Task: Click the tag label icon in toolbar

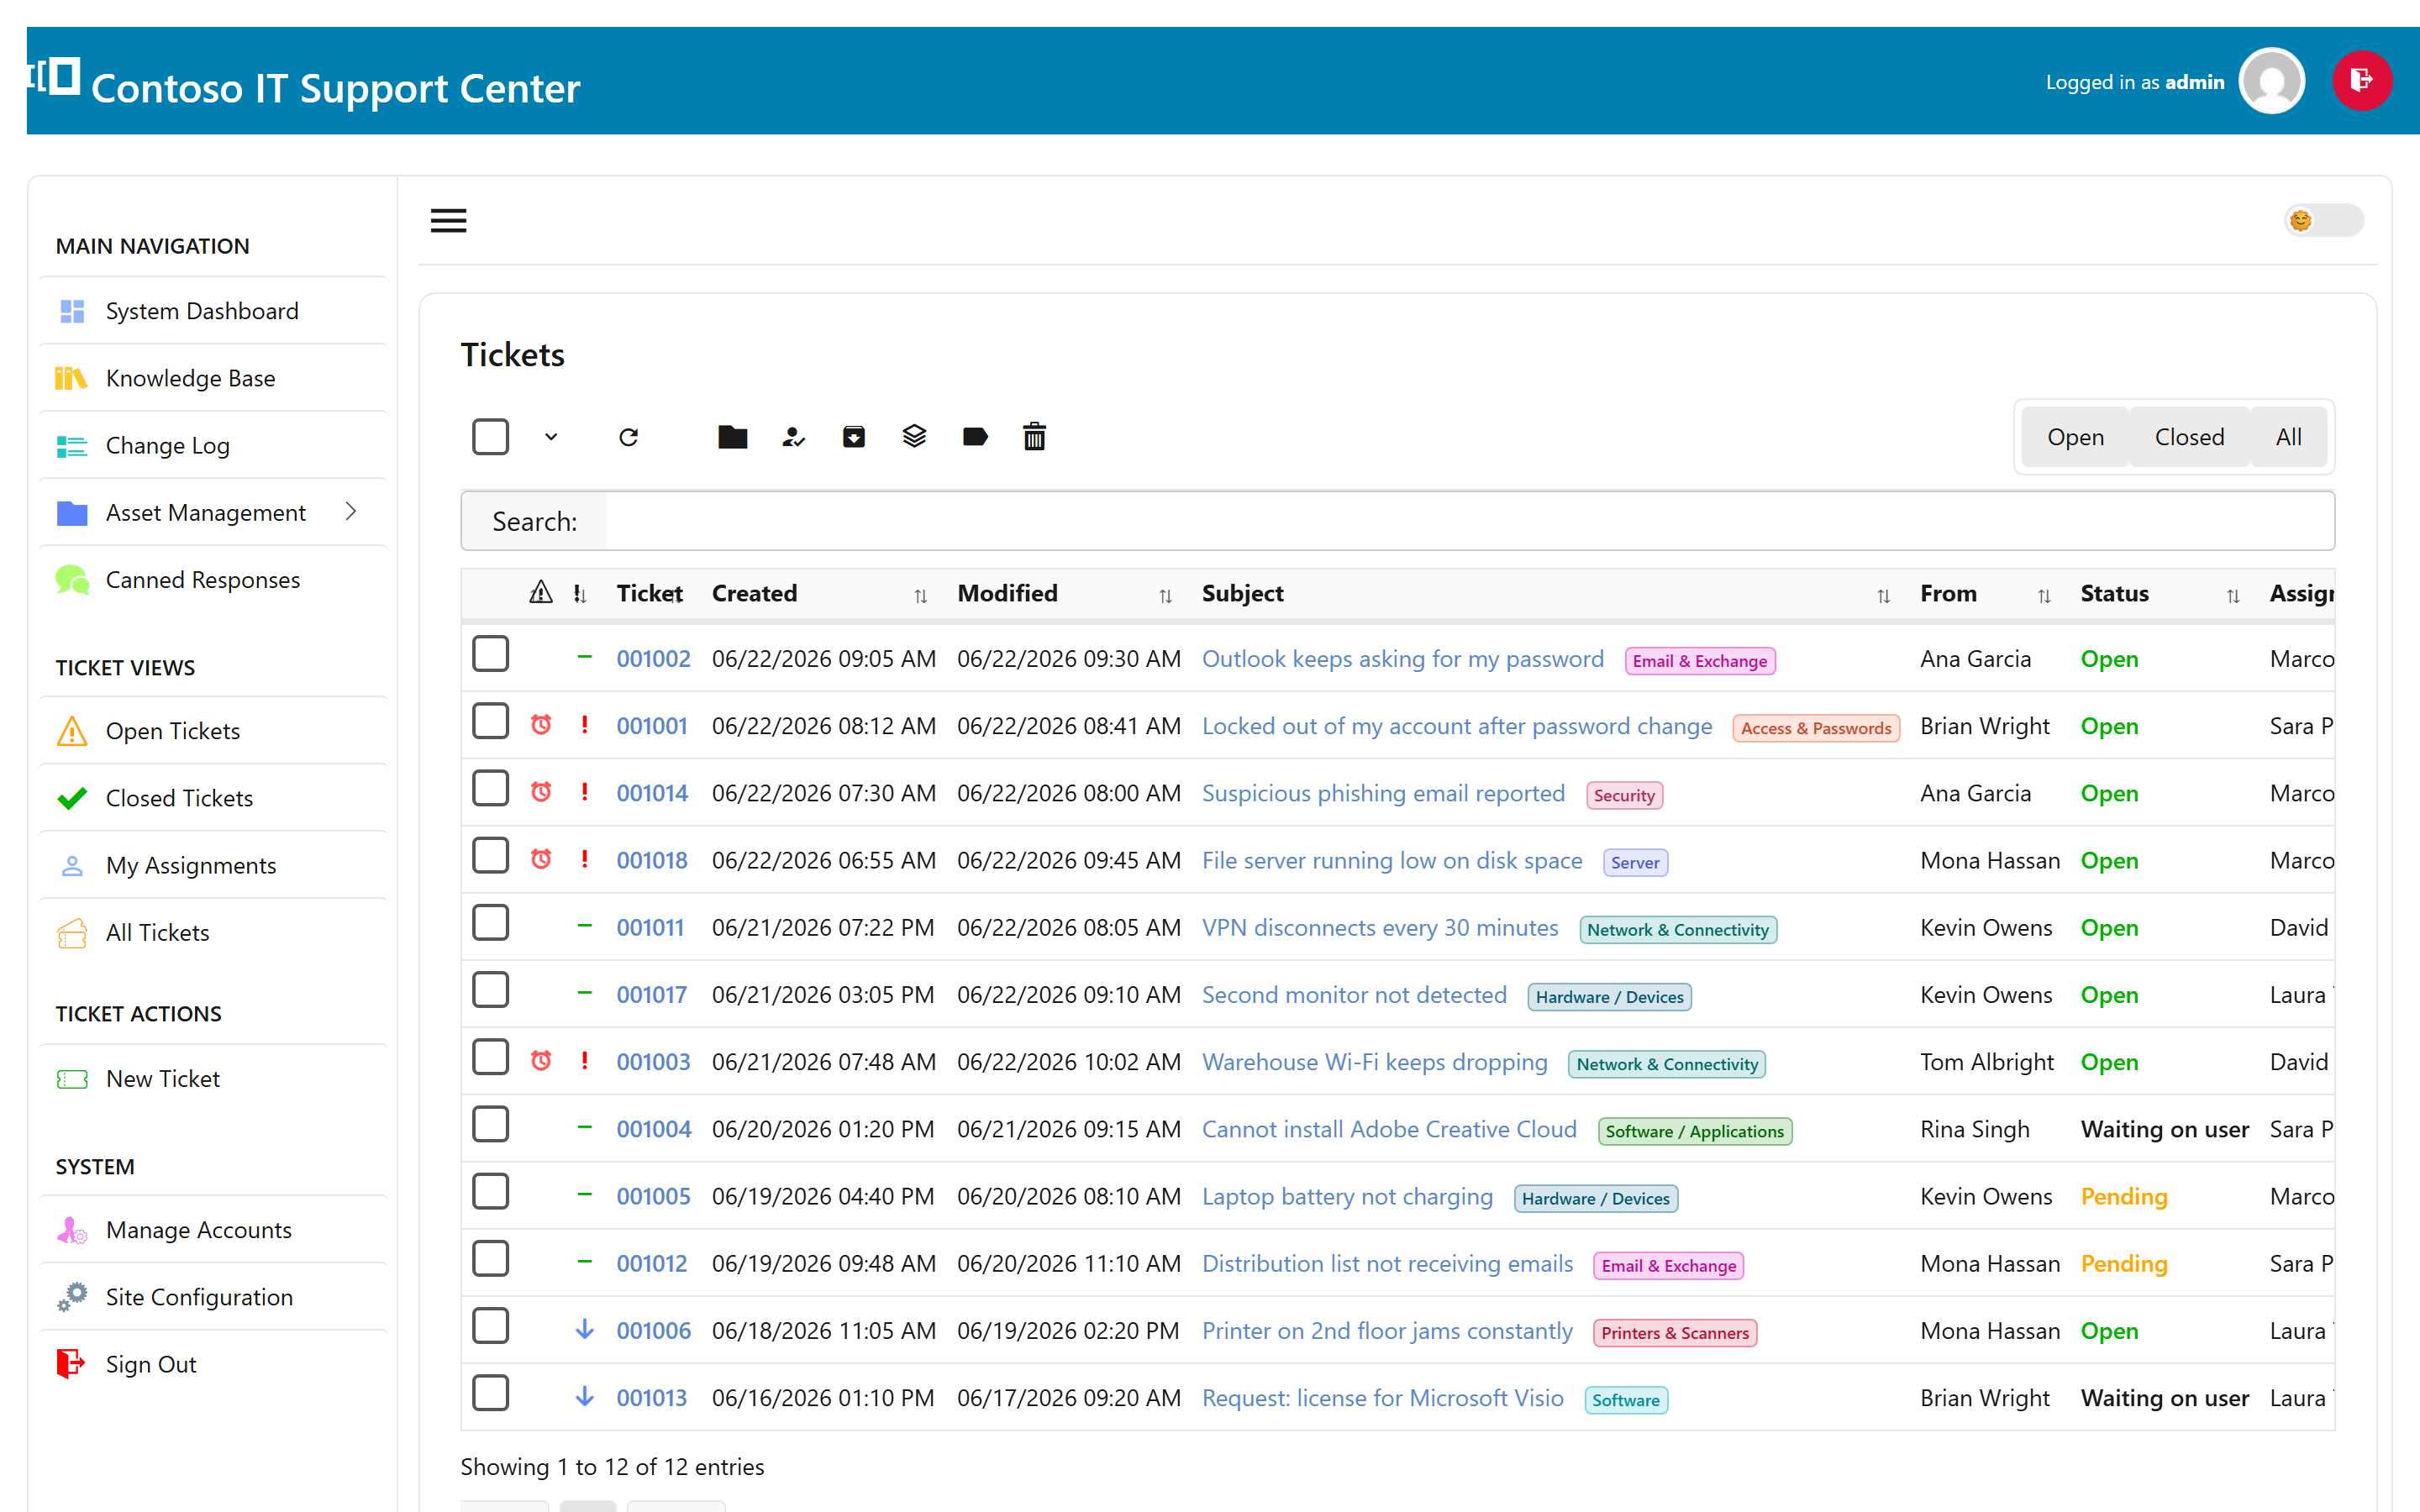Action: pyautogui.click(x=975, y=437)
